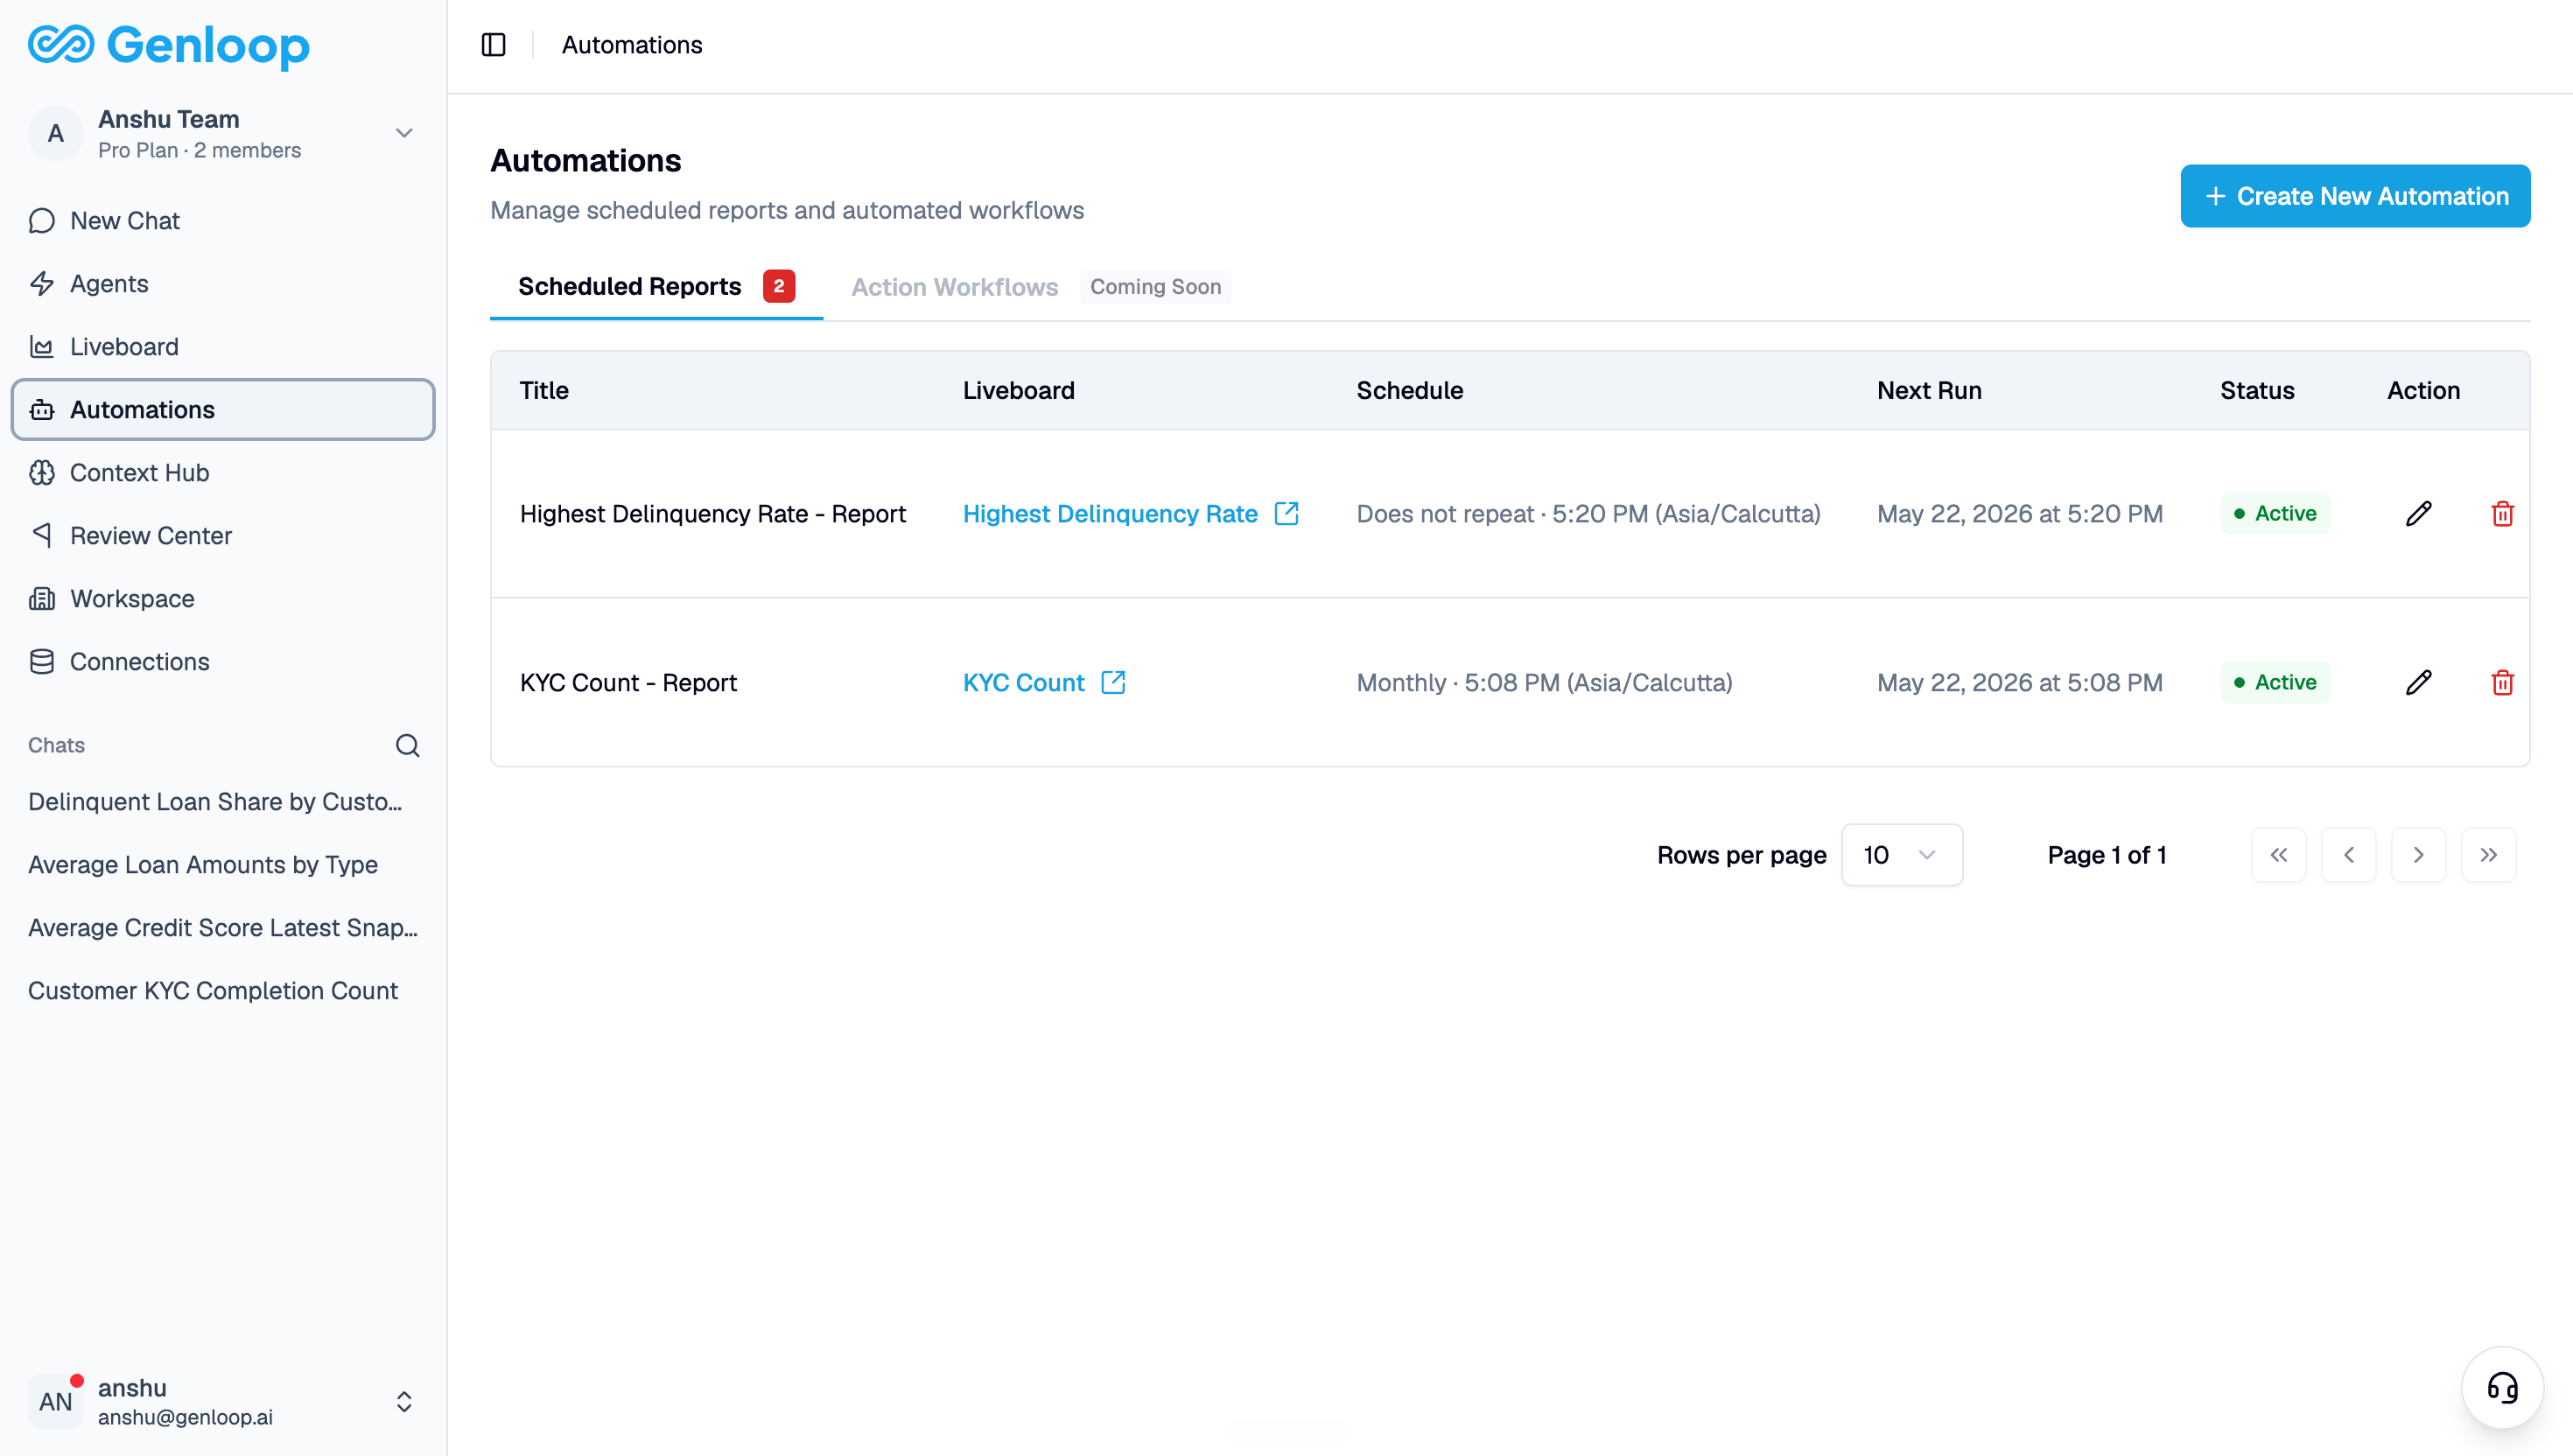Viewport: 2573px width, 1456px height.
Task: Open chat Average Loan Amounts by Type
Action: click(x=203, y=865)
